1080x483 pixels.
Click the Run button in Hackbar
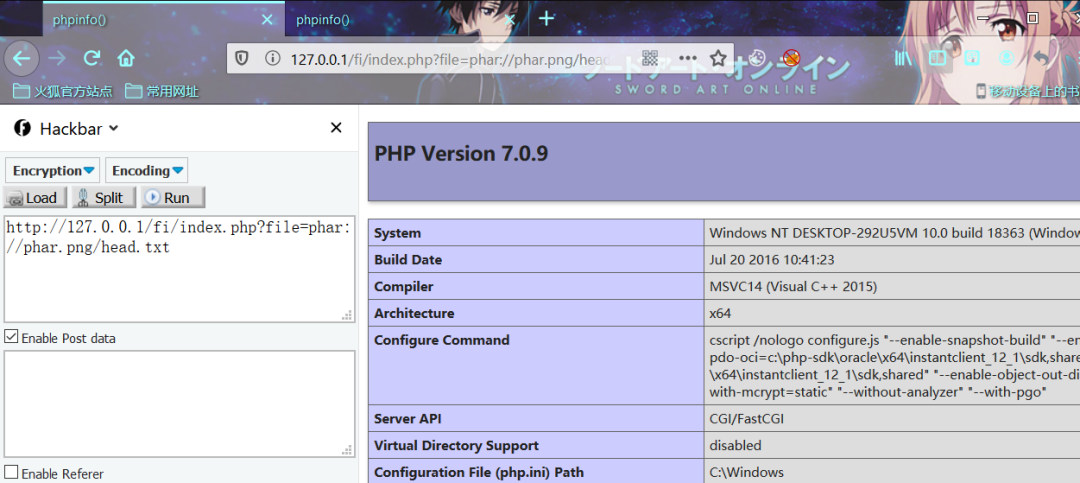coord(173,198)
